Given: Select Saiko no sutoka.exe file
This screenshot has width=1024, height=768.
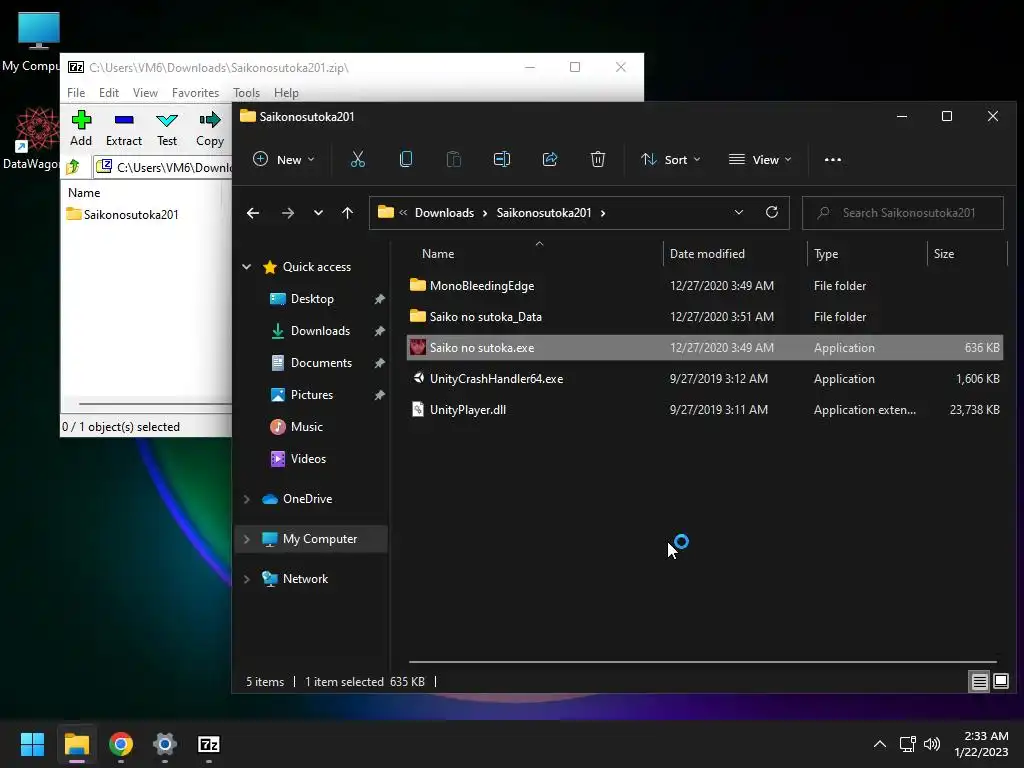Looking at the screenshot, I should coord(705,347).
